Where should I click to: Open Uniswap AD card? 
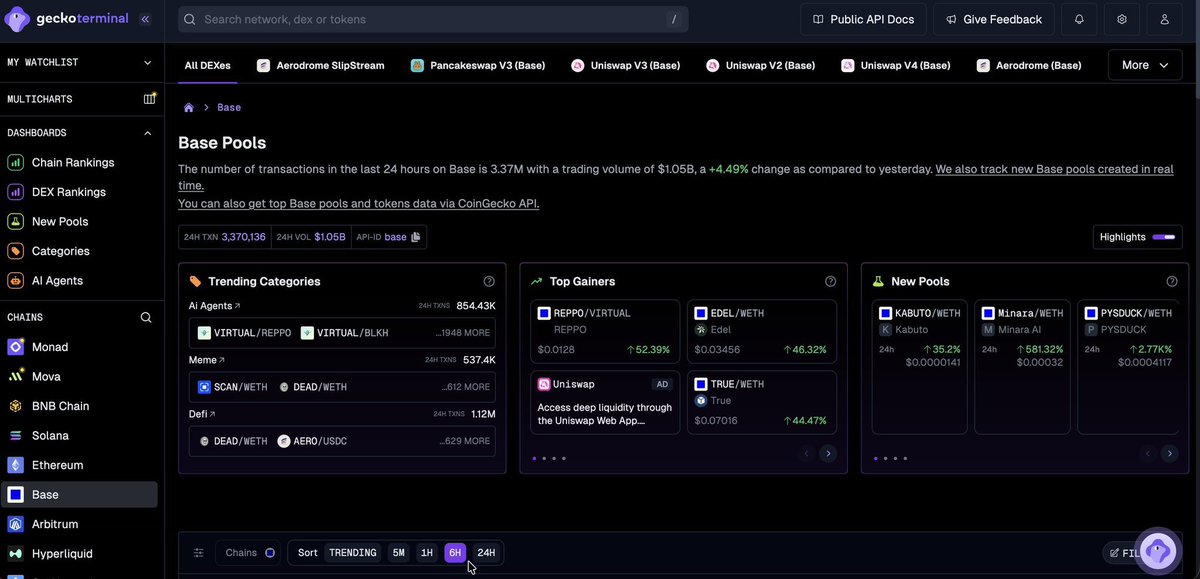pos(605,402)
